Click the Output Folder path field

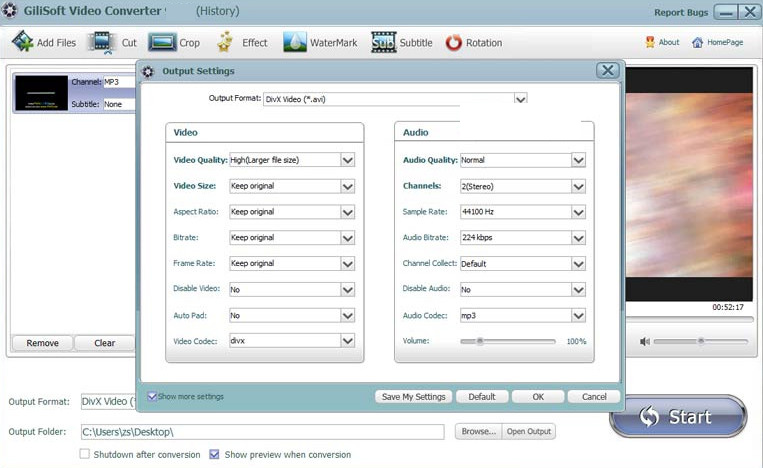pos(262,432)
